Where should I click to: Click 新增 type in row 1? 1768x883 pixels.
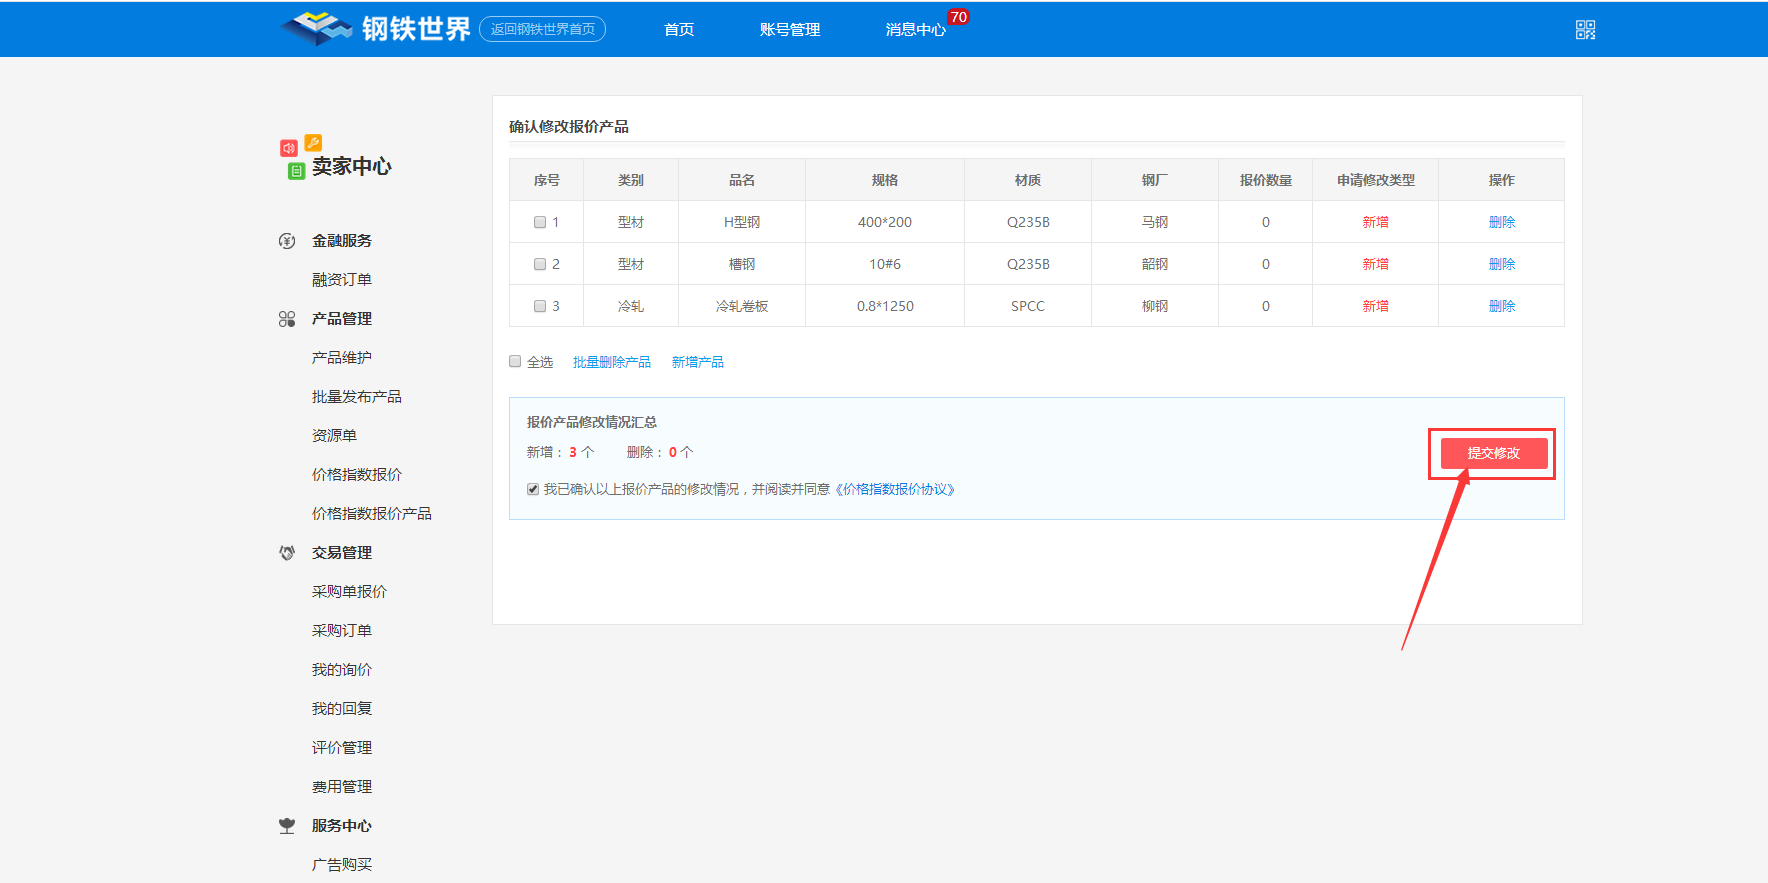1375,222
